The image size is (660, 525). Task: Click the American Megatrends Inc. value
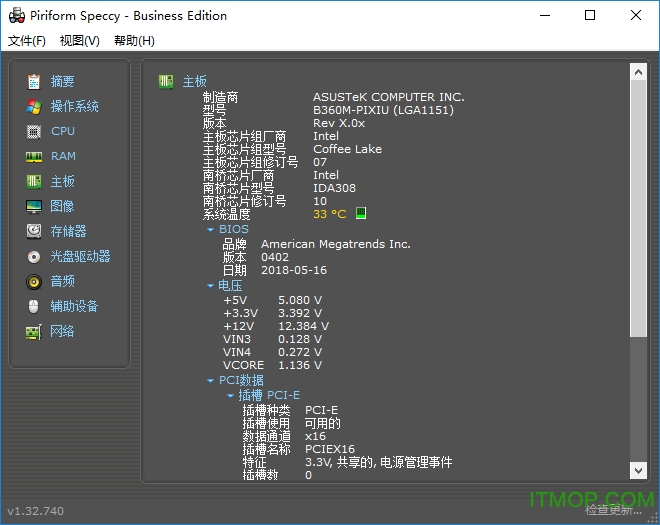pyautogui.click(x=336, y=244)
